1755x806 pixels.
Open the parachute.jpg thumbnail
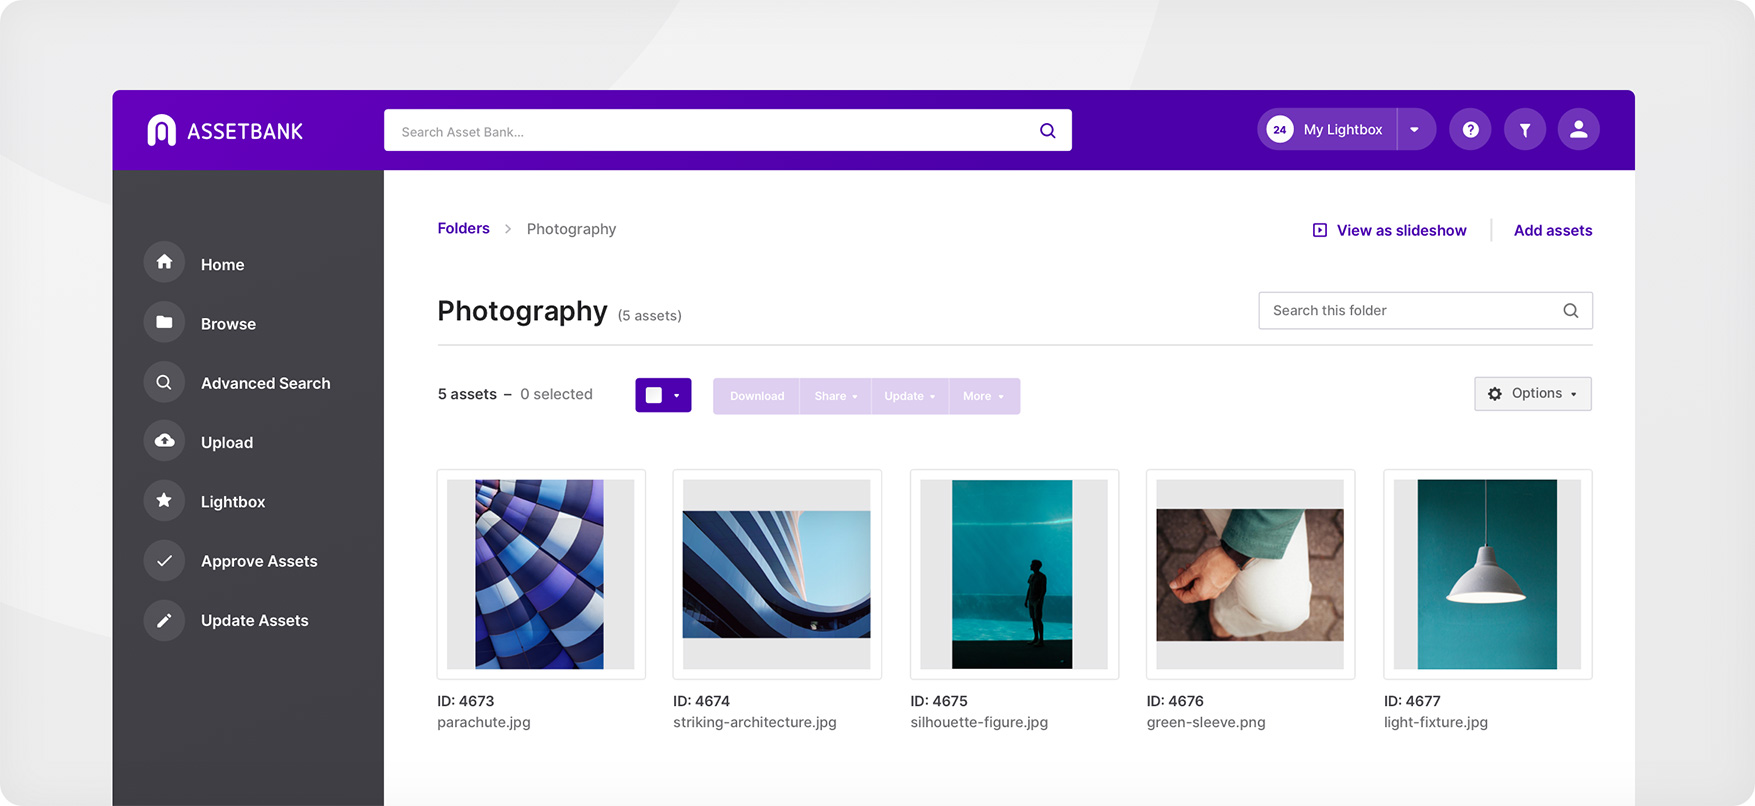pos(541,574)
